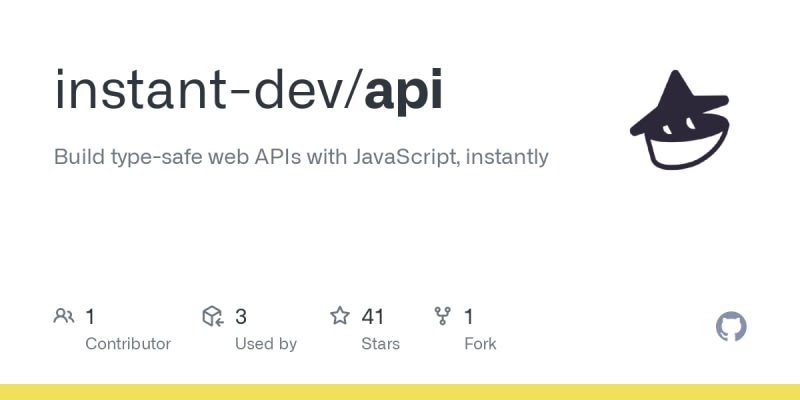Screen dimensions: 800x400
Task: Click the yellow JavaScript language bar
Action: (x=400, y=391)
